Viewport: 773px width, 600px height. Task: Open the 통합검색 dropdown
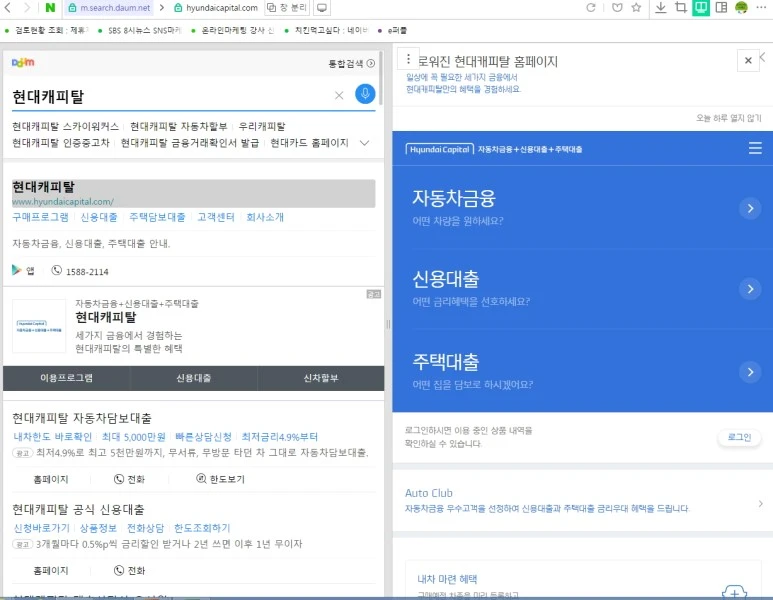tap(351, 64)
